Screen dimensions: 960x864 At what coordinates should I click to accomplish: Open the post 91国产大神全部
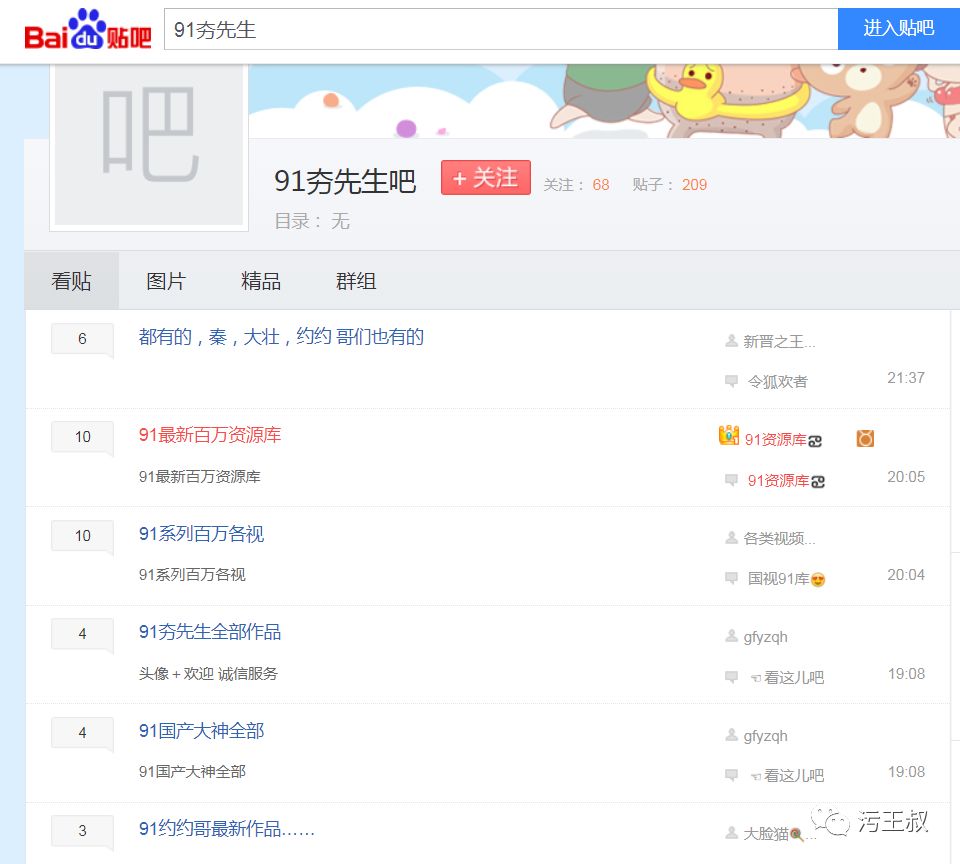point(201,731)
